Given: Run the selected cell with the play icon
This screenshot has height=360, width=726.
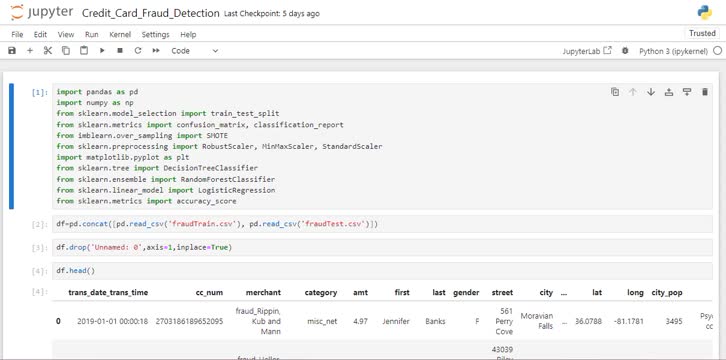Looking at the screenshot, I should pyautogui.click(x=102, y=51).
